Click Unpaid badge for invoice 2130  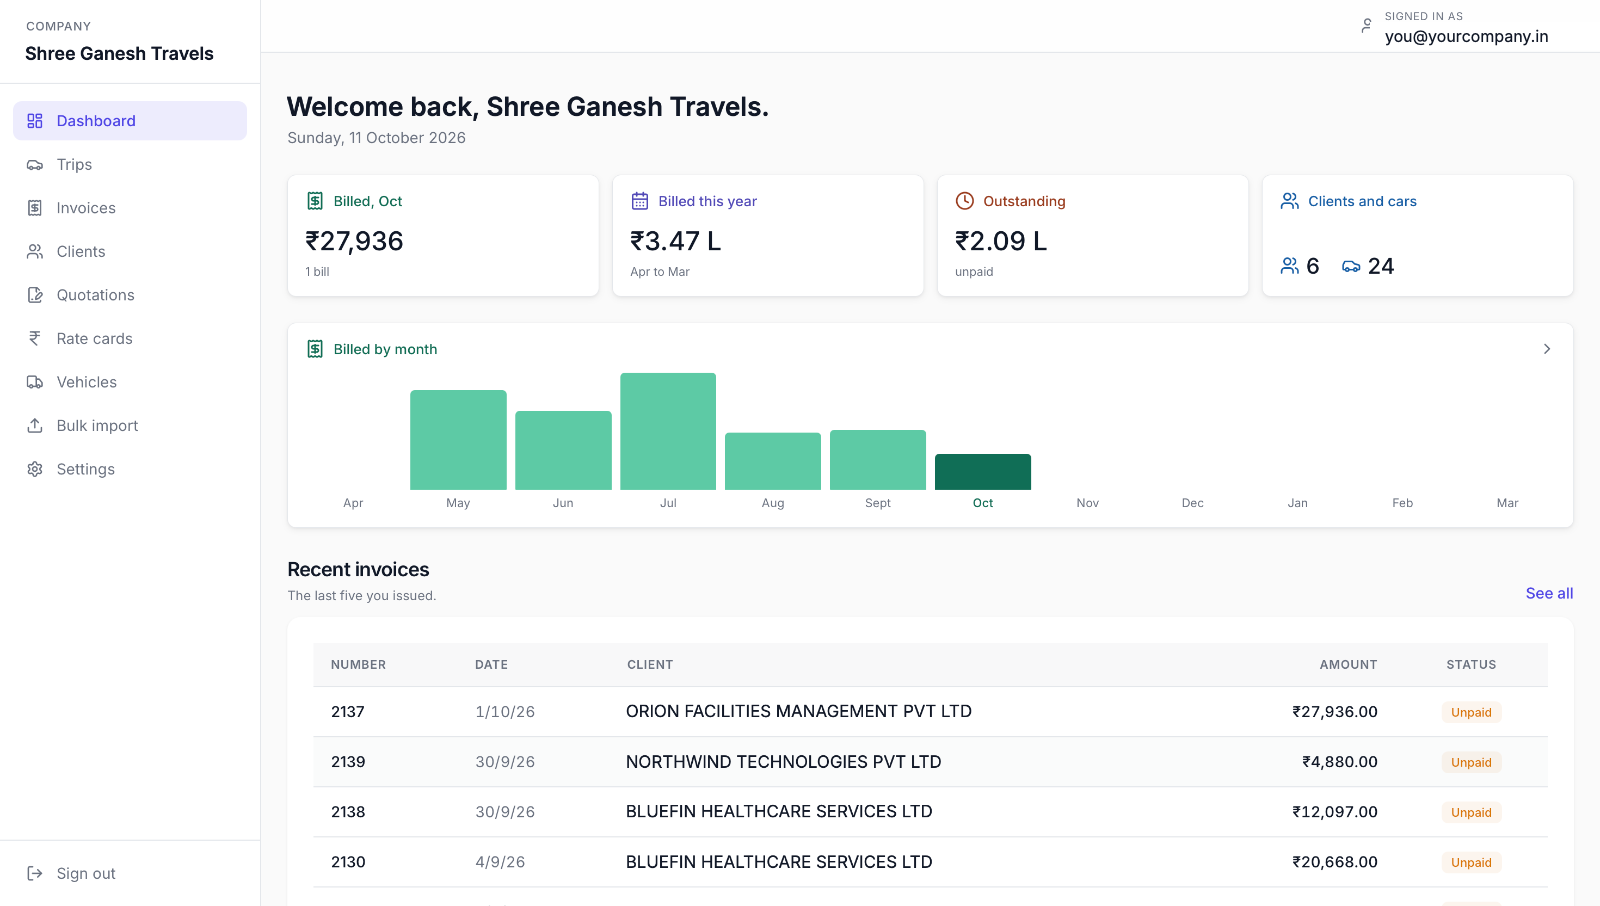(1471, 863)
